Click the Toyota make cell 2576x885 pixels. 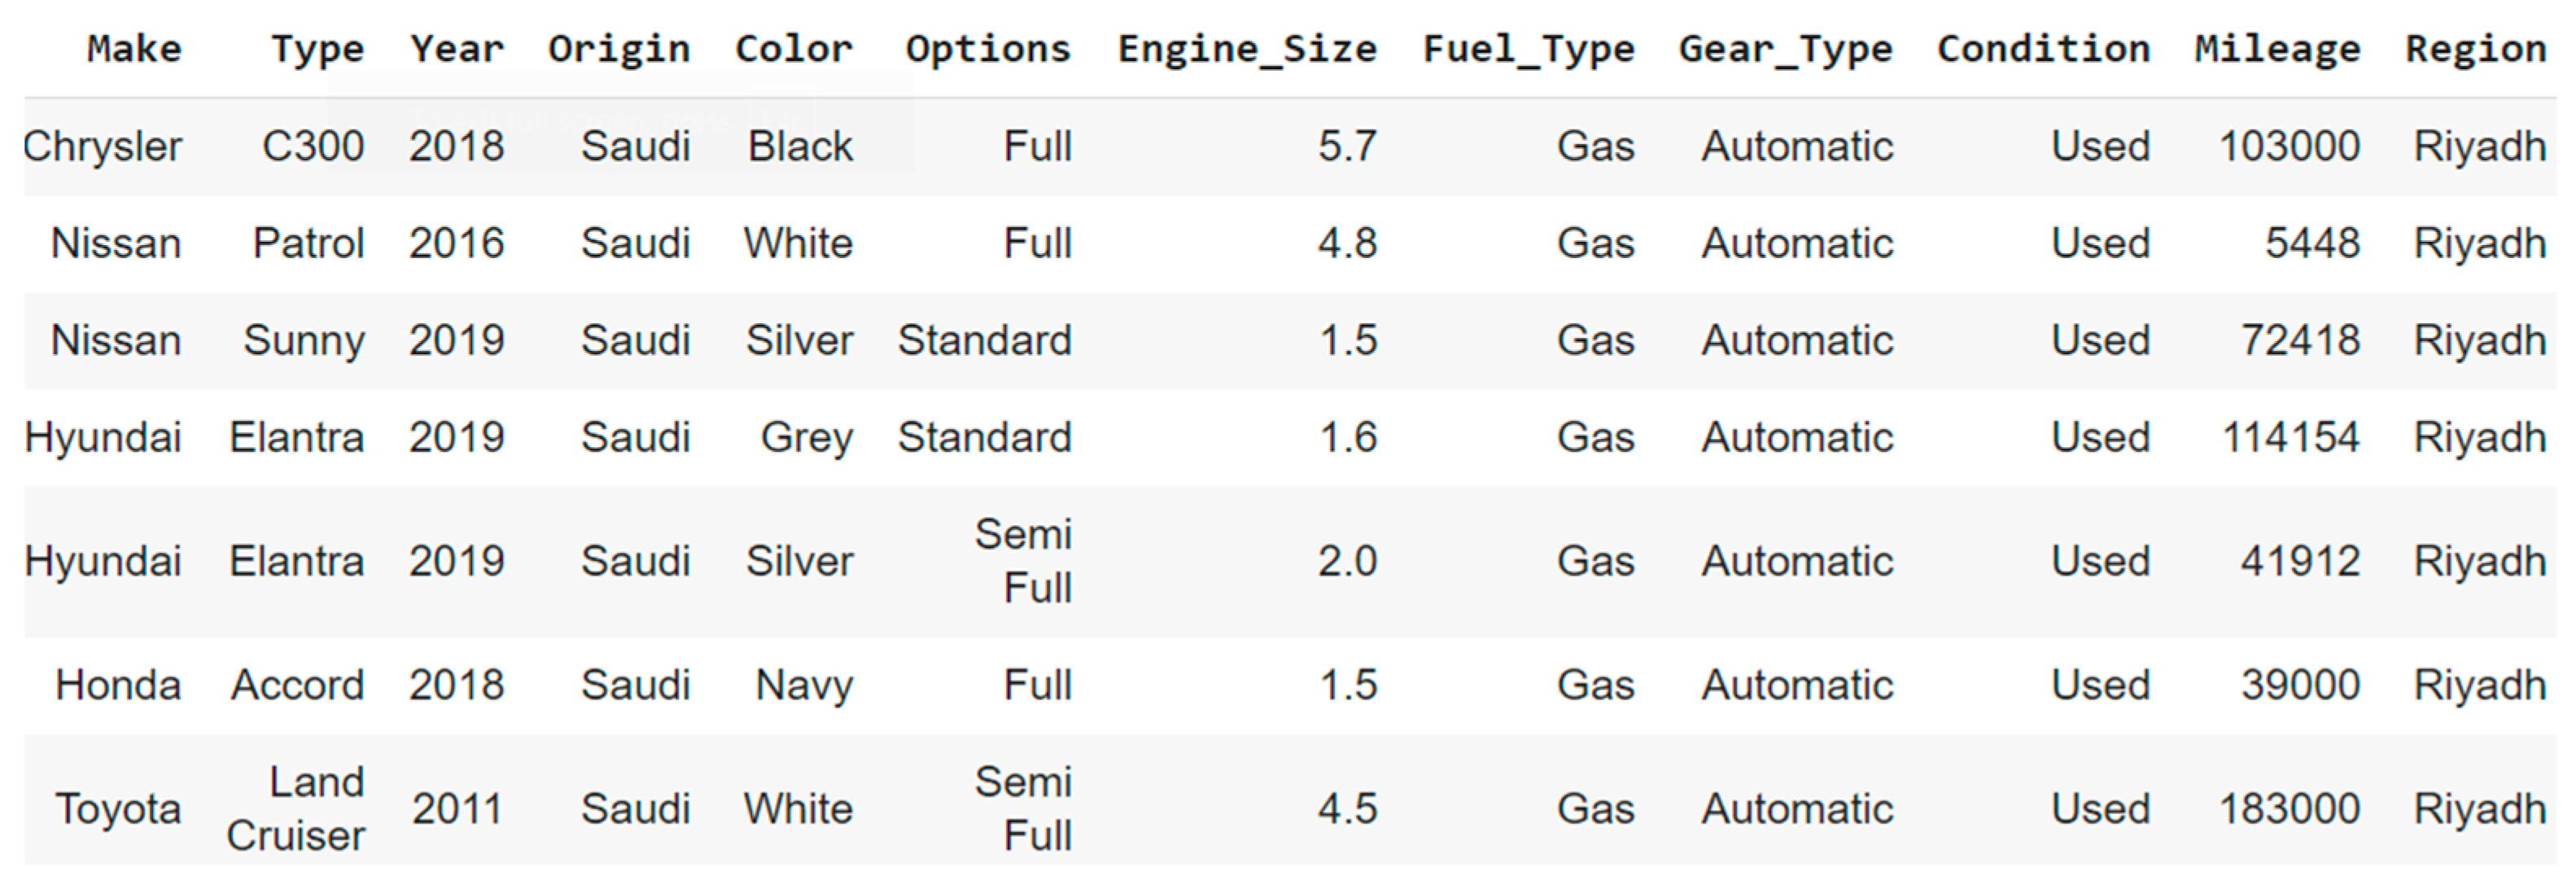(x=118, y=809)
